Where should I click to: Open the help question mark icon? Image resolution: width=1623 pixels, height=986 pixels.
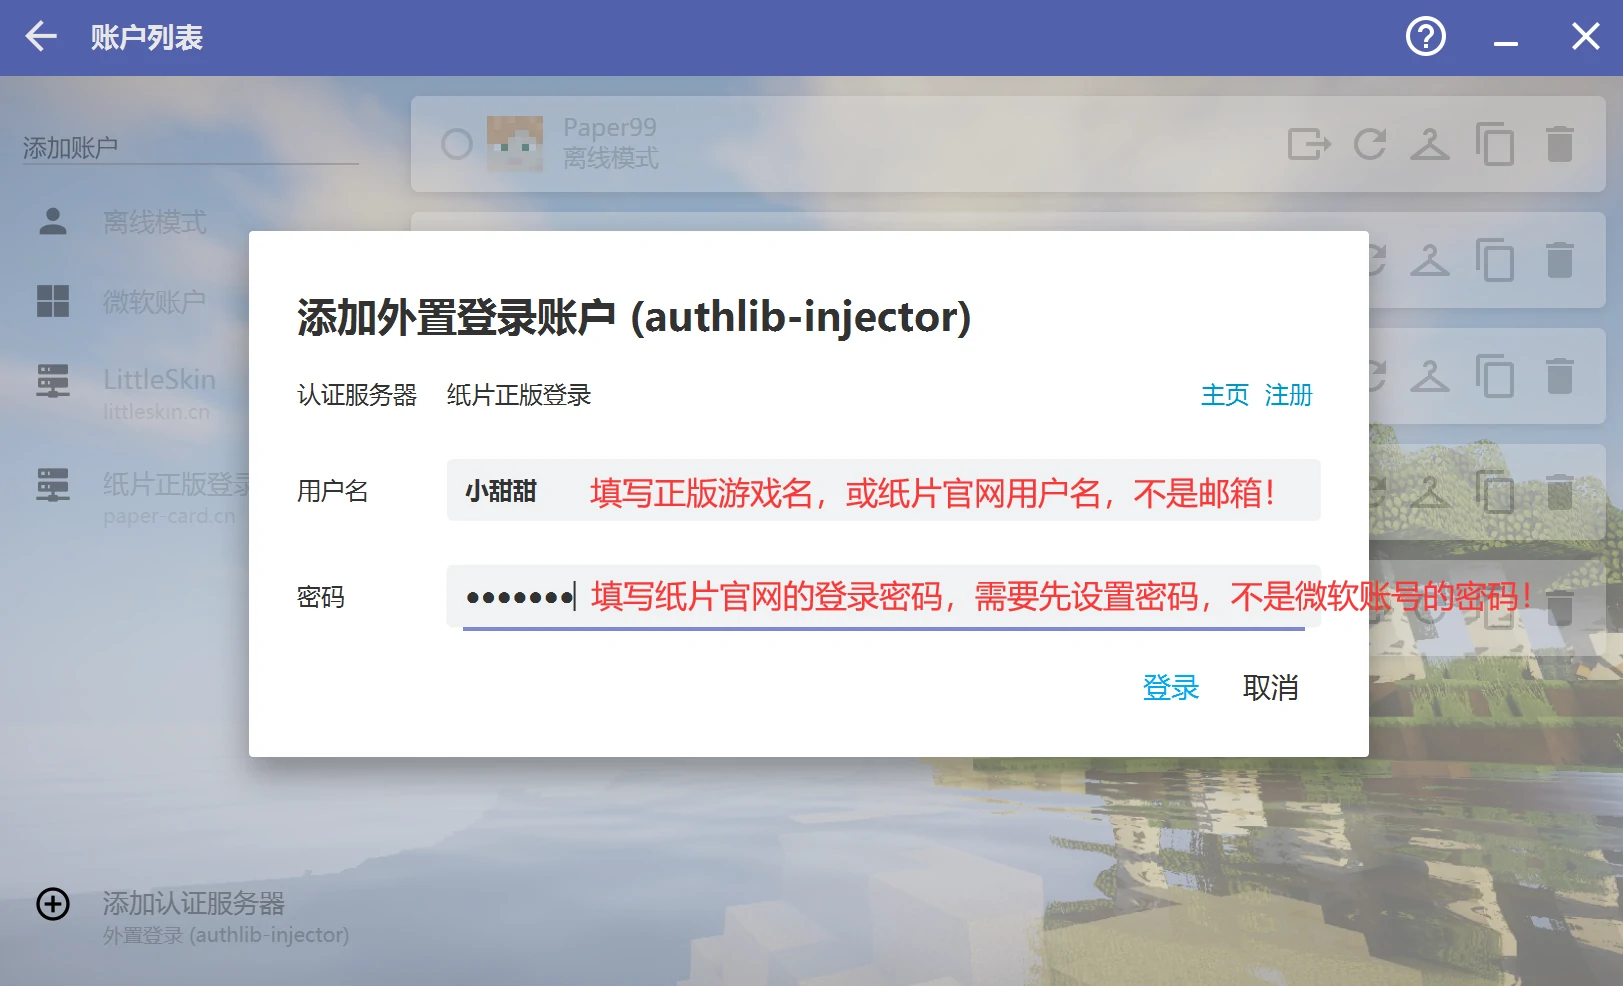point(1425,37)
